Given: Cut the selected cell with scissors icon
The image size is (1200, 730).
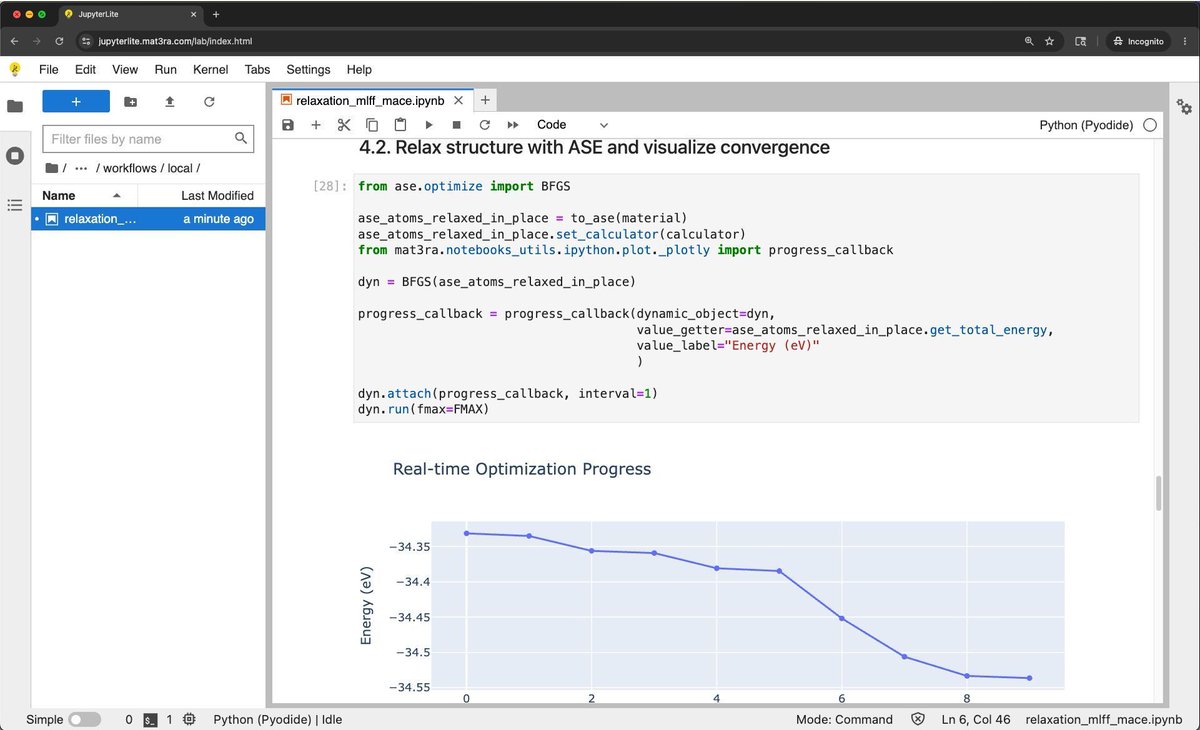Looking at the screenshot, I should coord(344,125).
